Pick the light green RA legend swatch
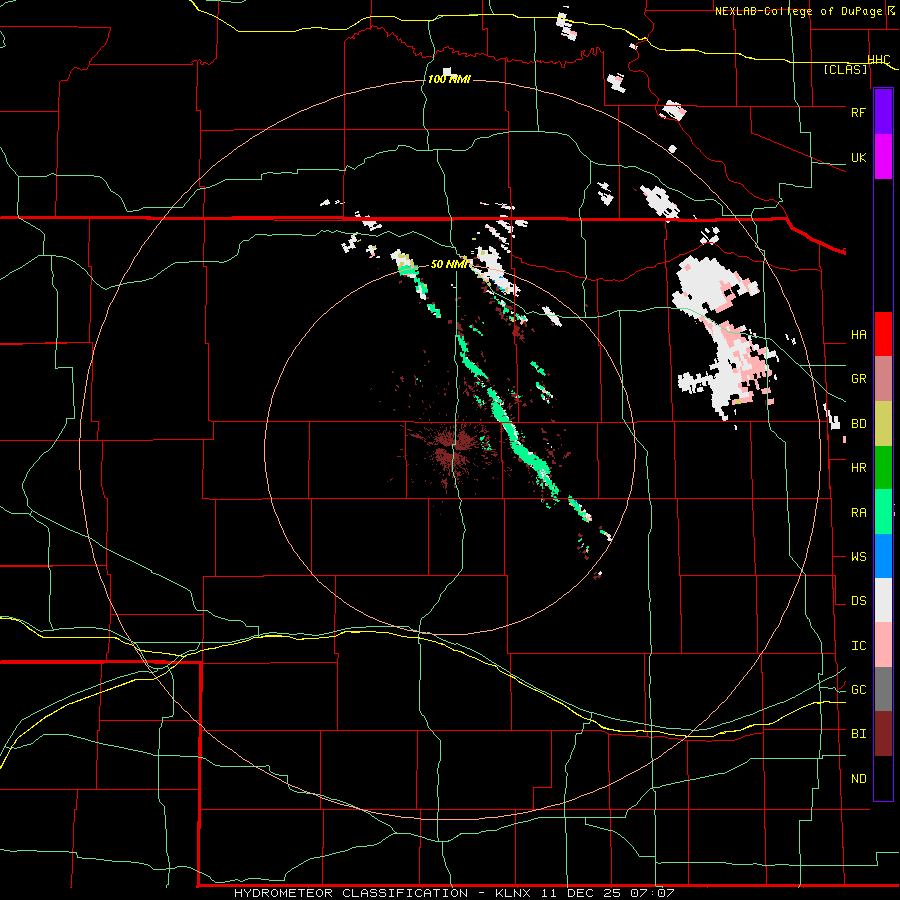The width and height of the screenshot is (900, 900). pos(883,512)
